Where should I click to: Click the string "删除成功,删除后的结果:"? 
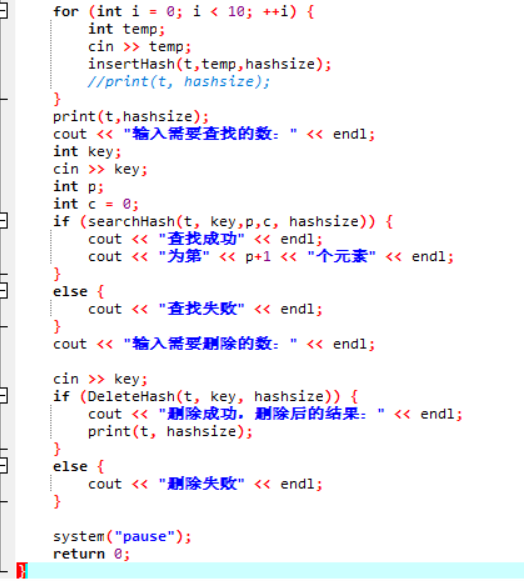click(272, 414)
